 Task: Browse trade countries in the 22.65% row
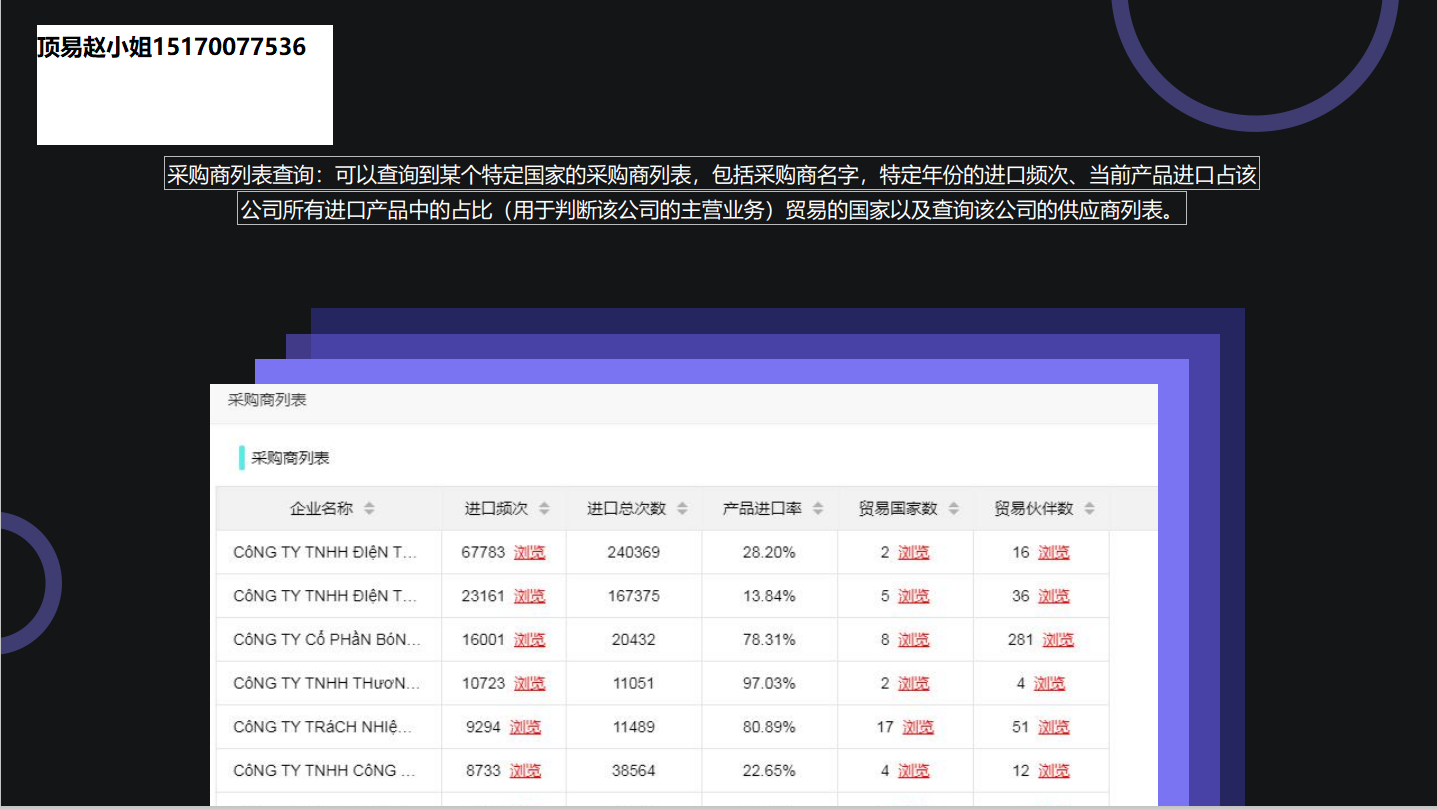click(x=913, y=771)
